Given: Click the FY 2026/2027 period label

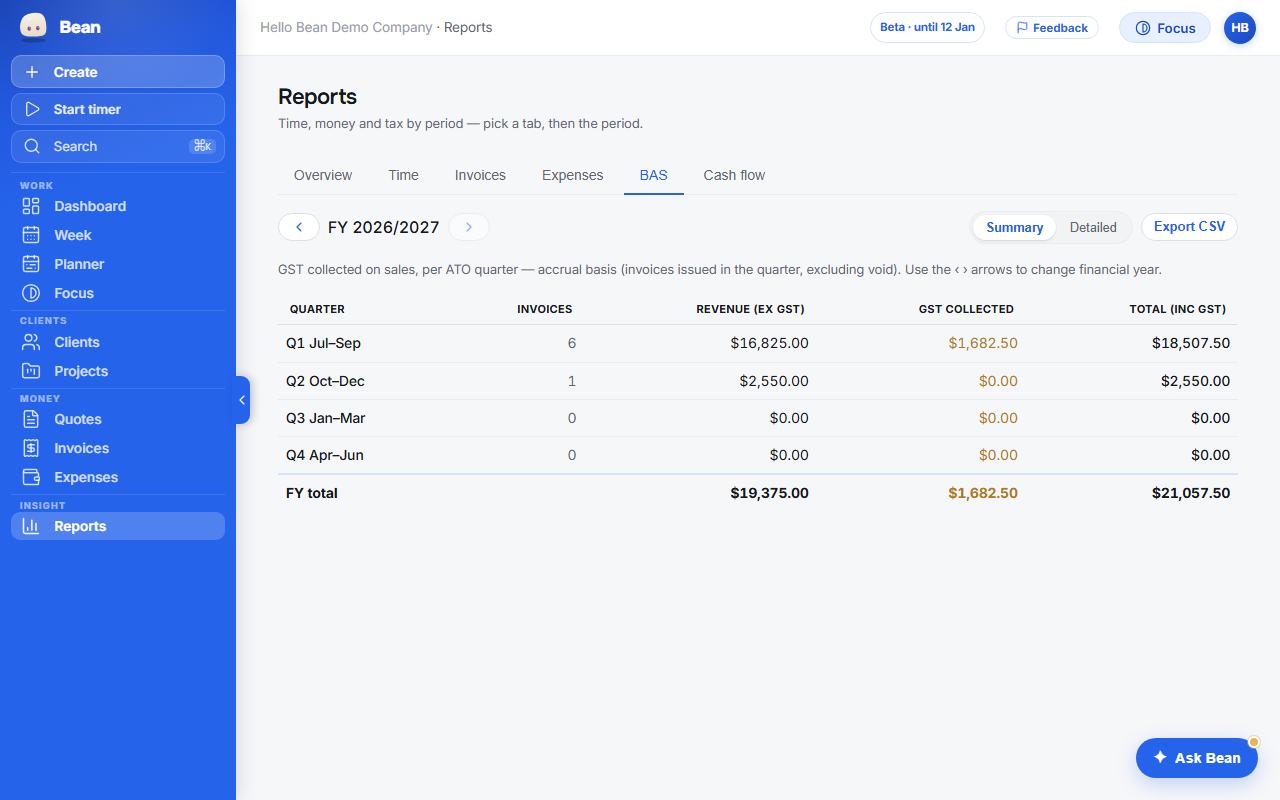Looking at the screenshot, I should [x=384, y=227].
